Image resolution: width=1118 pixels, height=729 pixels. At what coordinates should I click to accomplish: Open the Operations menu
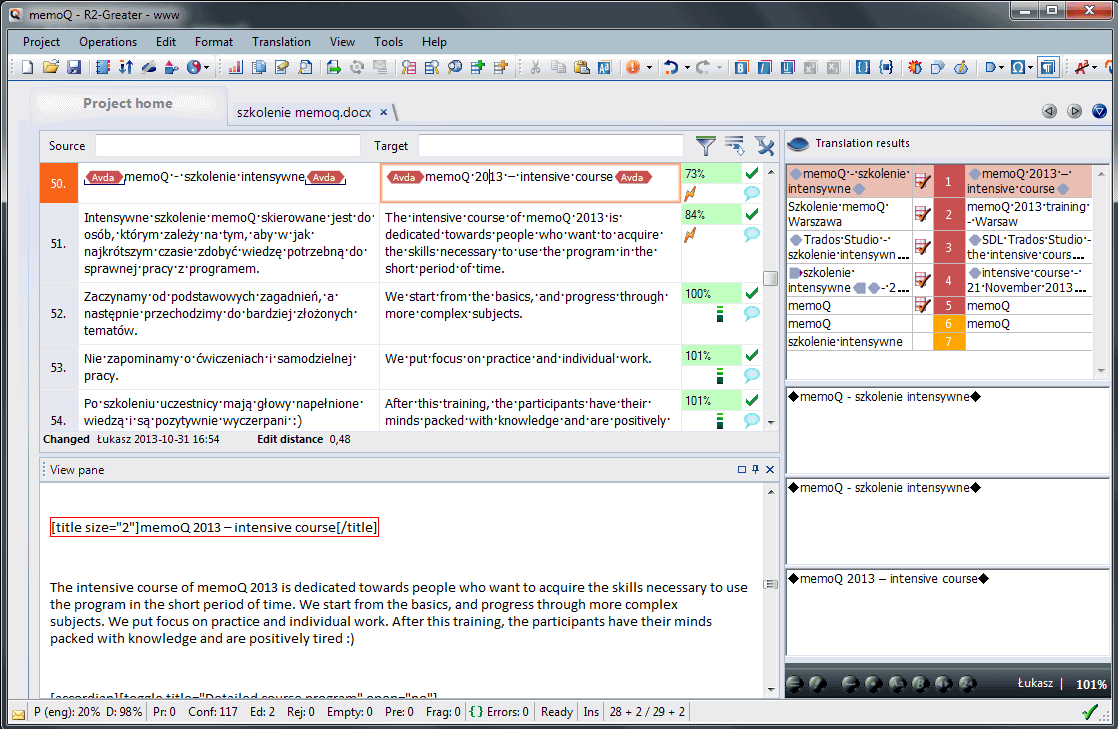click(x=107, y=42)
